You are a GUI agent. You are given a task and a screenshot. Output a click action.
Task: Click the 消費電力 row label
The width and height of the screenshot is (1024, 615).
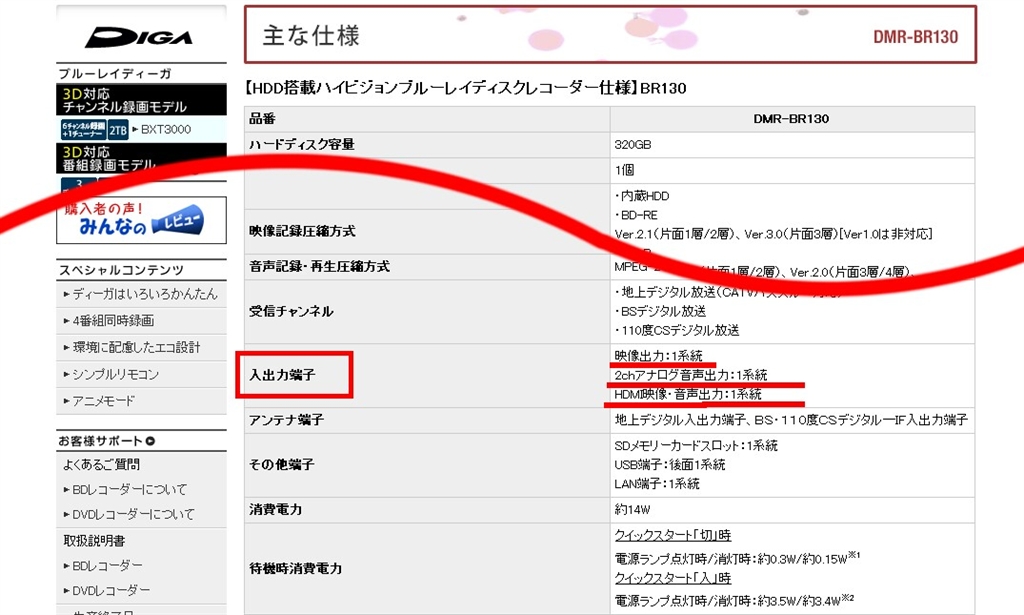point(275,509)
